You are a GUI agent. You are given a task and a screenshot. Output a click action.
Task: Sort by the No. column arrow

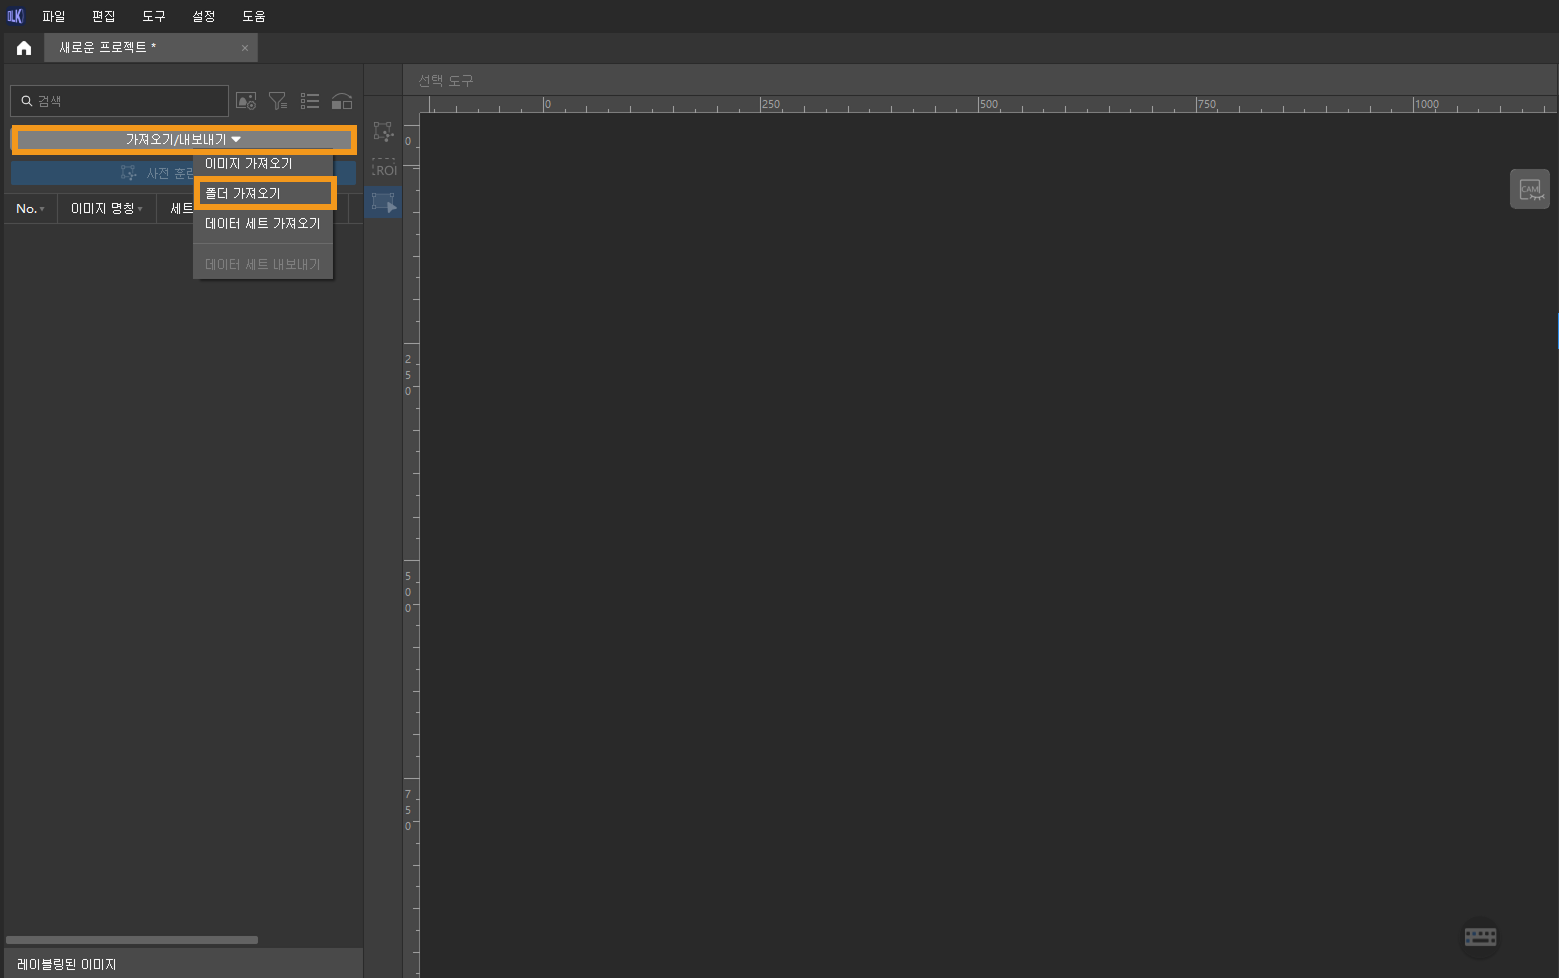coord(41,209)
